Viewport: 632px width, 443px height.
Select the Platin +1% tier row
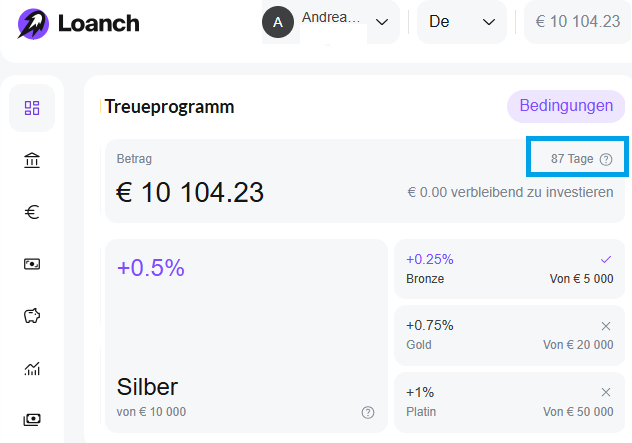(509, 402)
